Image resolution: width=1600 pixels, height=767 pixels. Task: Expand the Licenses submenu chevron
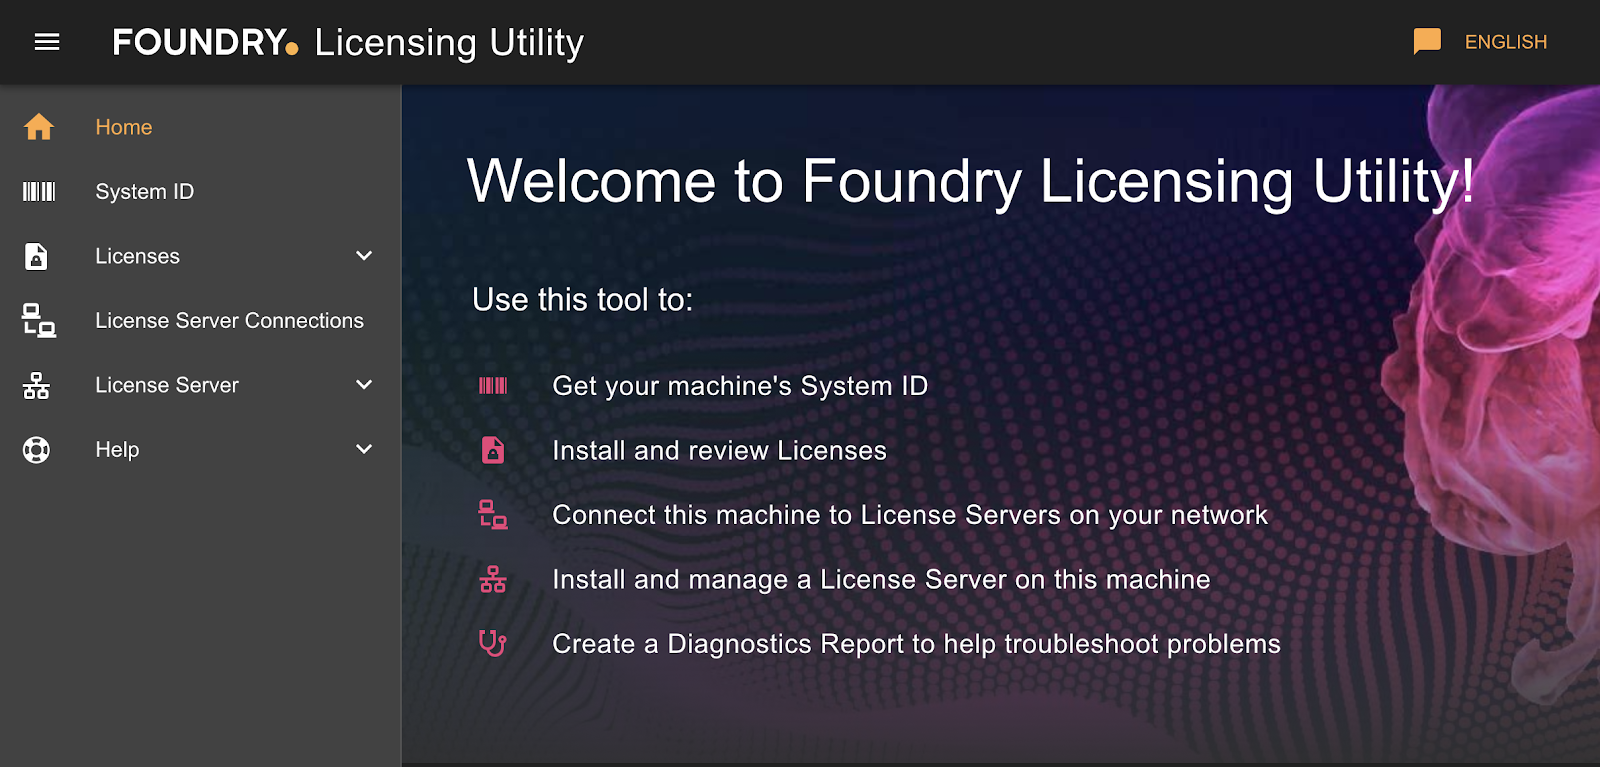[364, 256]
